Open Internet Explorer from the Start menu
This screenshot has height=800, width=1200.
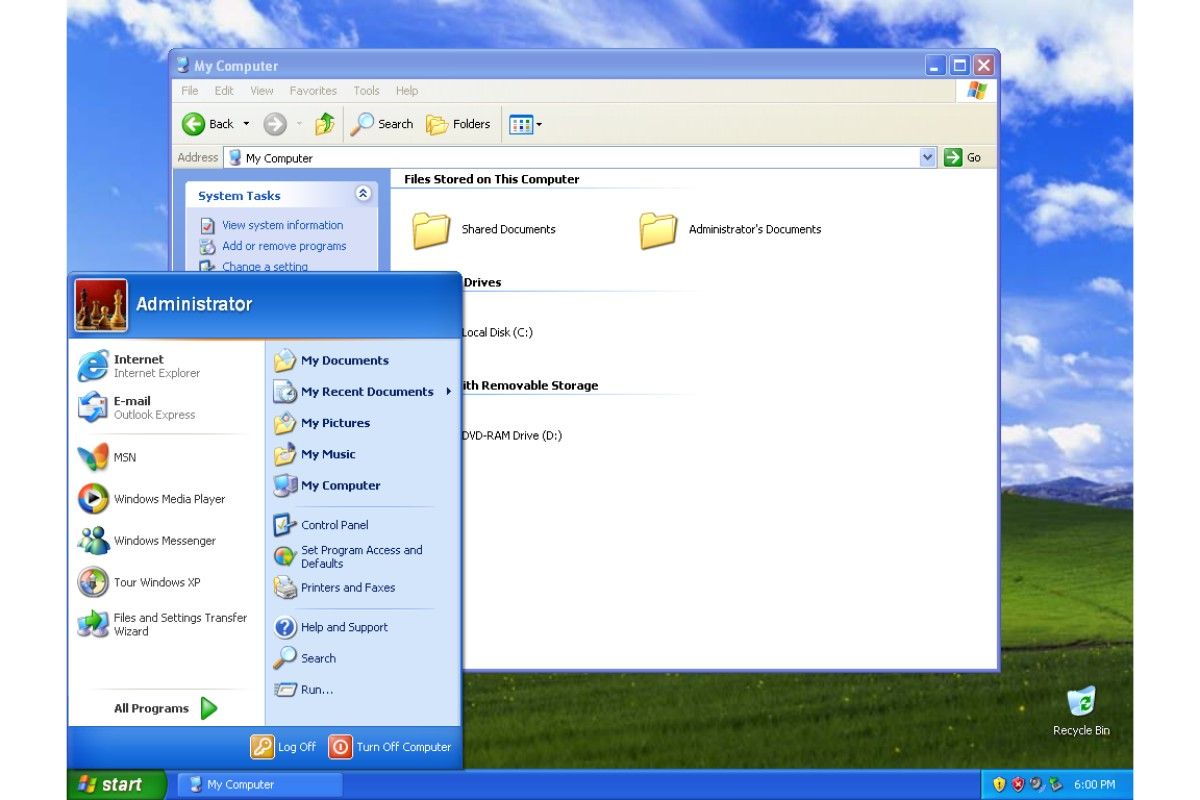click(137, 366)
